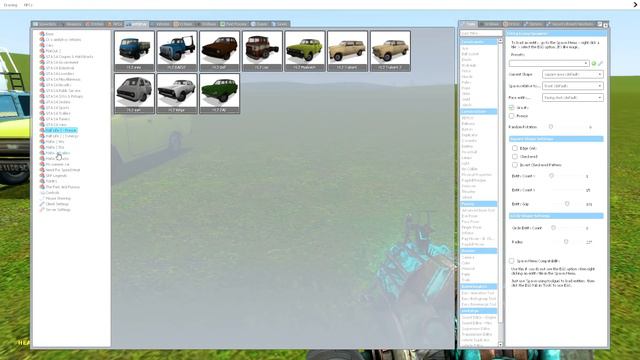
Task: Click wrench icon beside Server Settings
Action: [42, 210]
